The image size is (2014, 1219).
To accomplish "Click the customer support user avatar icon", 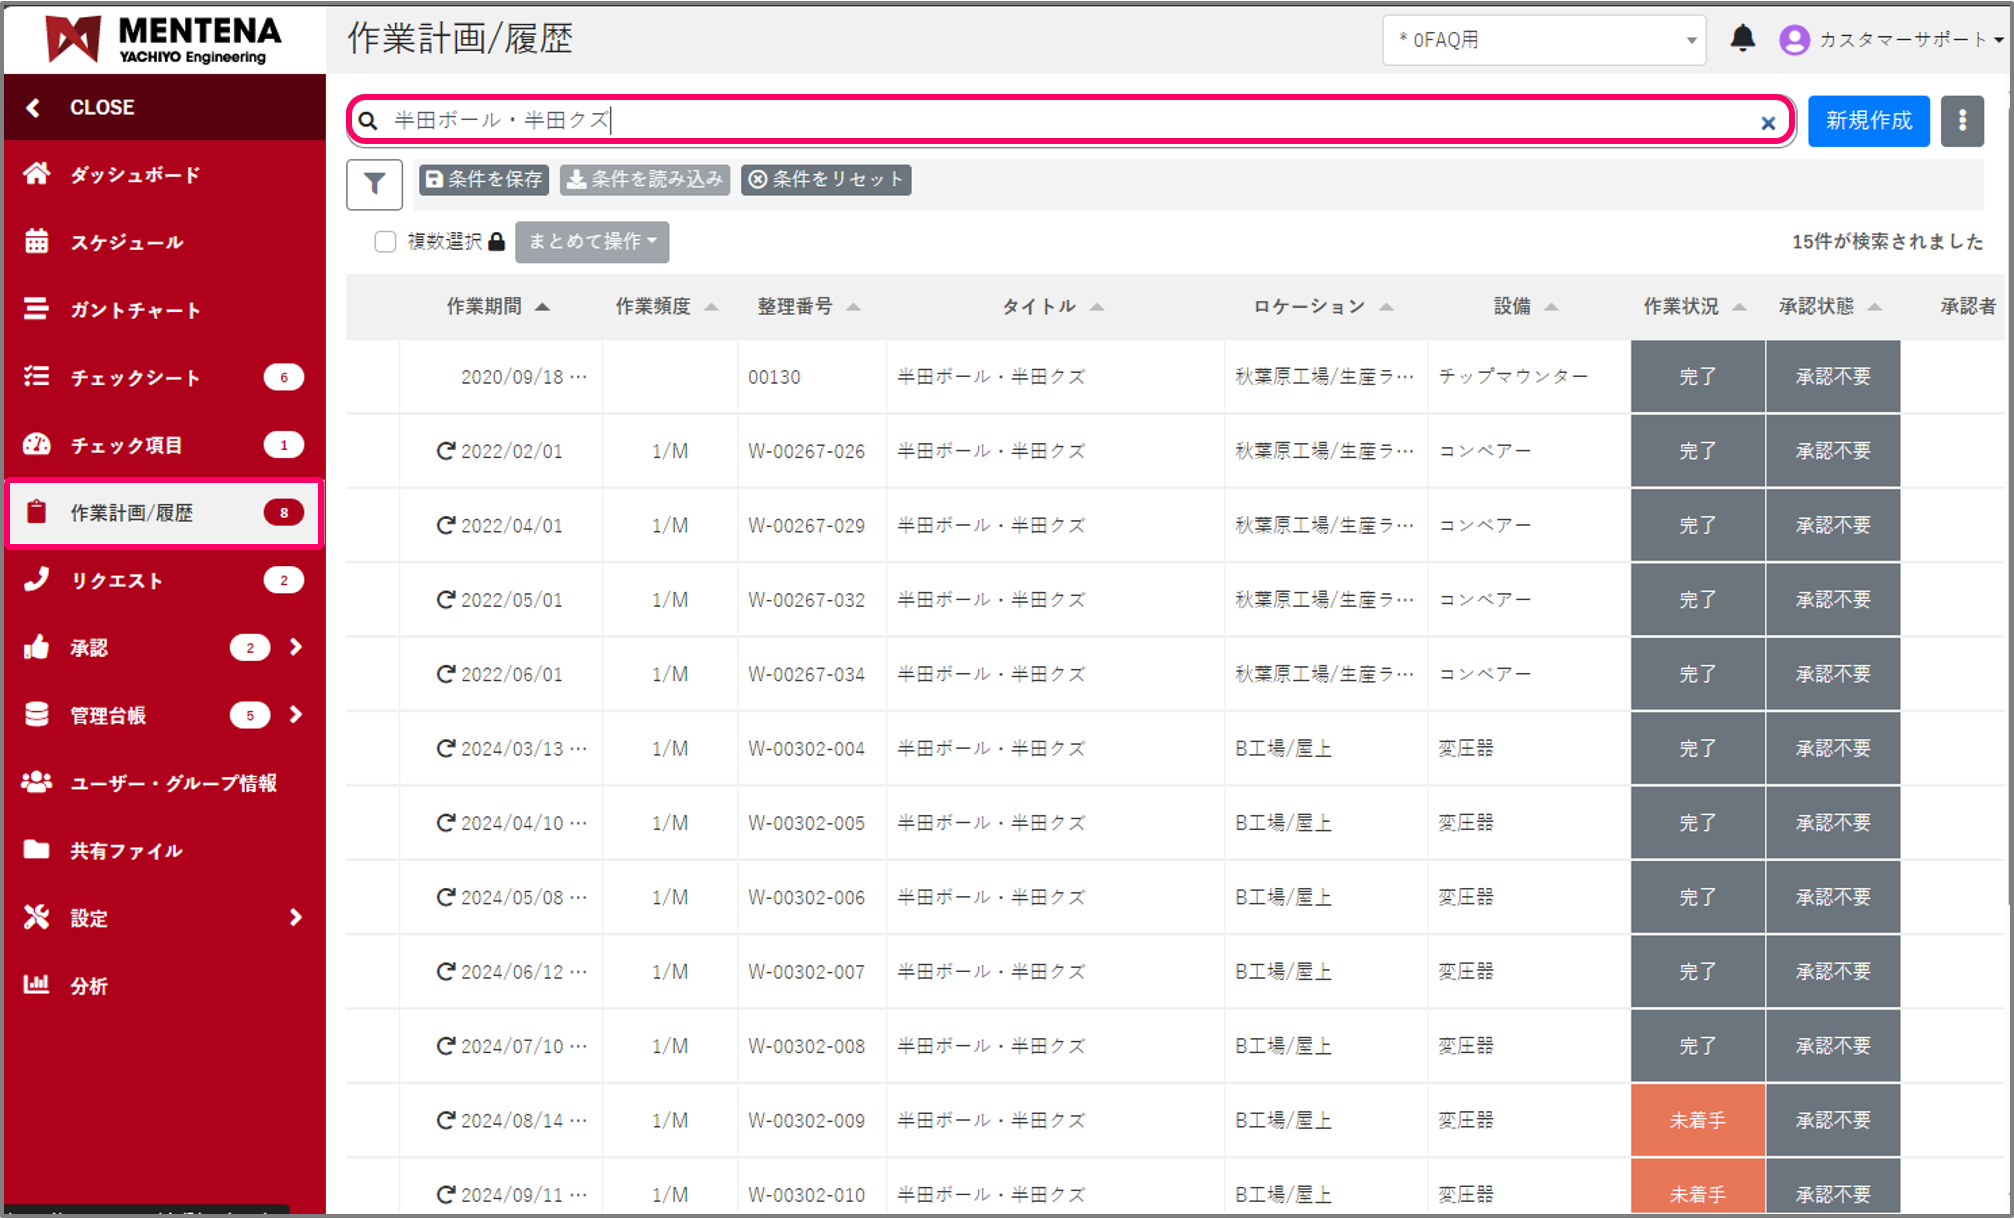I will [x=1794, y=40].
